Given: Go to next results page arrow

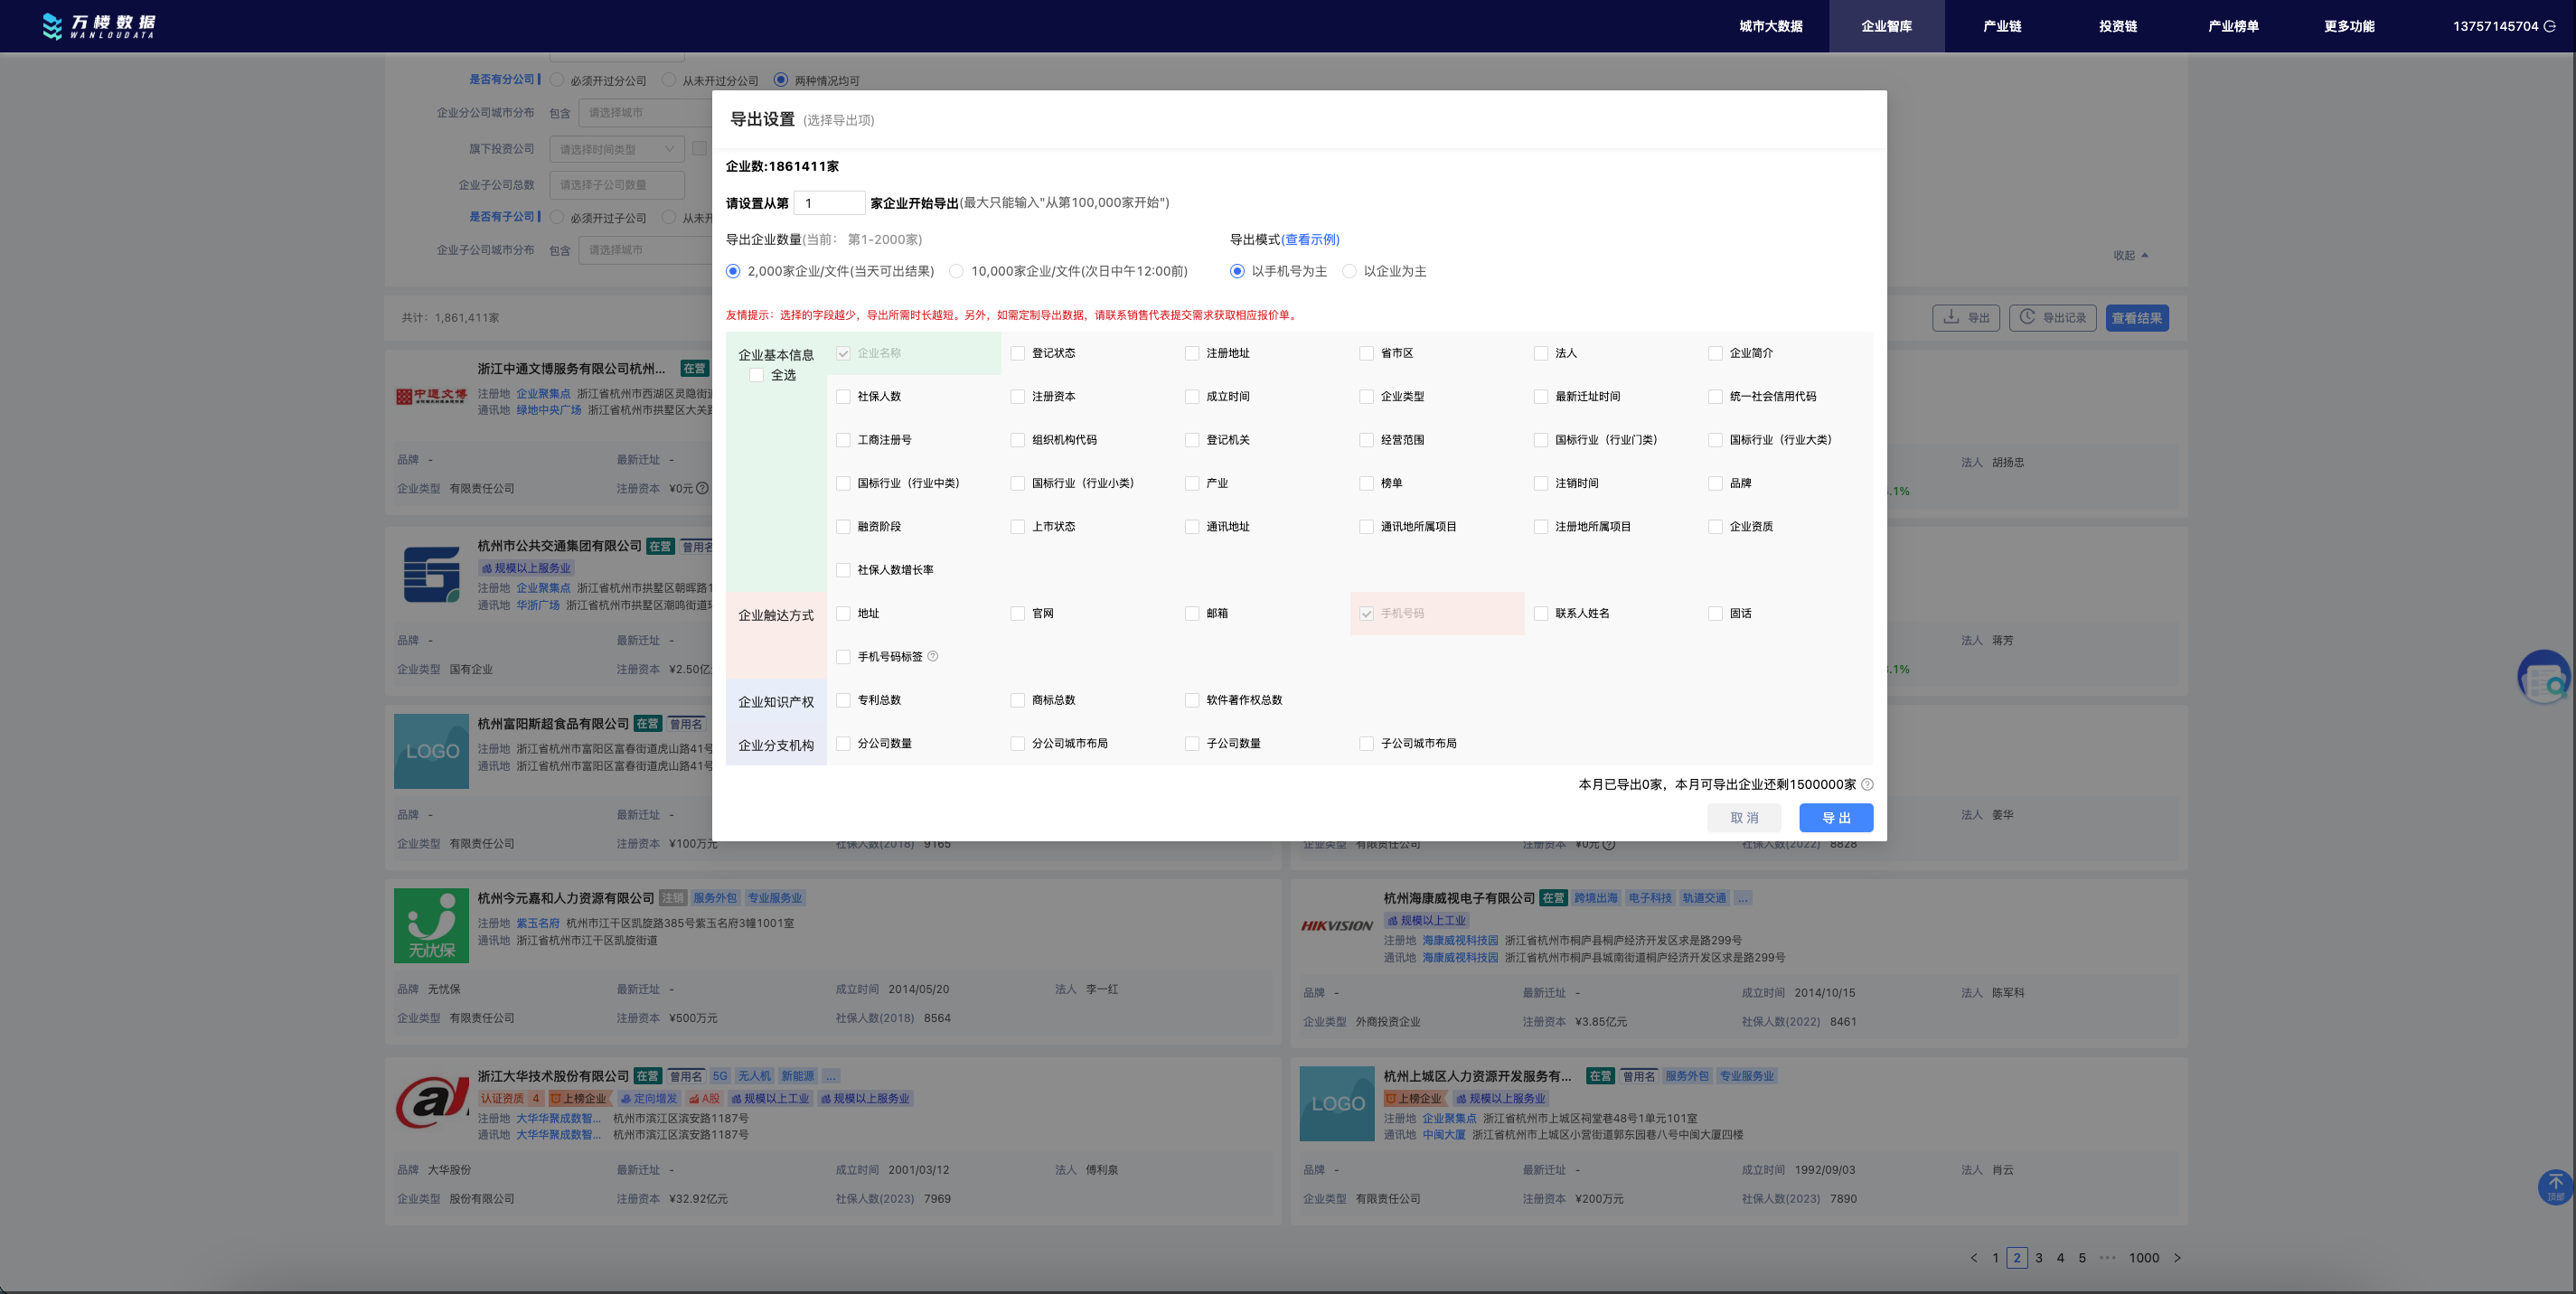Looking at the screenshot, I should pos(2177,1257).
